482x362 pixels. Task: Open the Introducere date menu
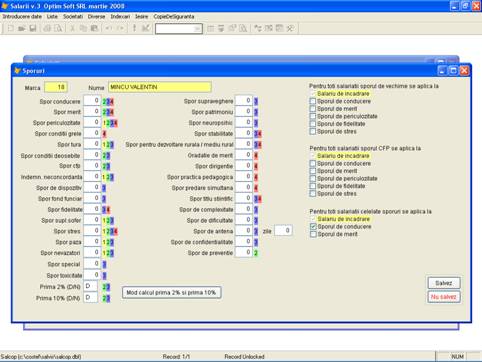tap(22, 16)
